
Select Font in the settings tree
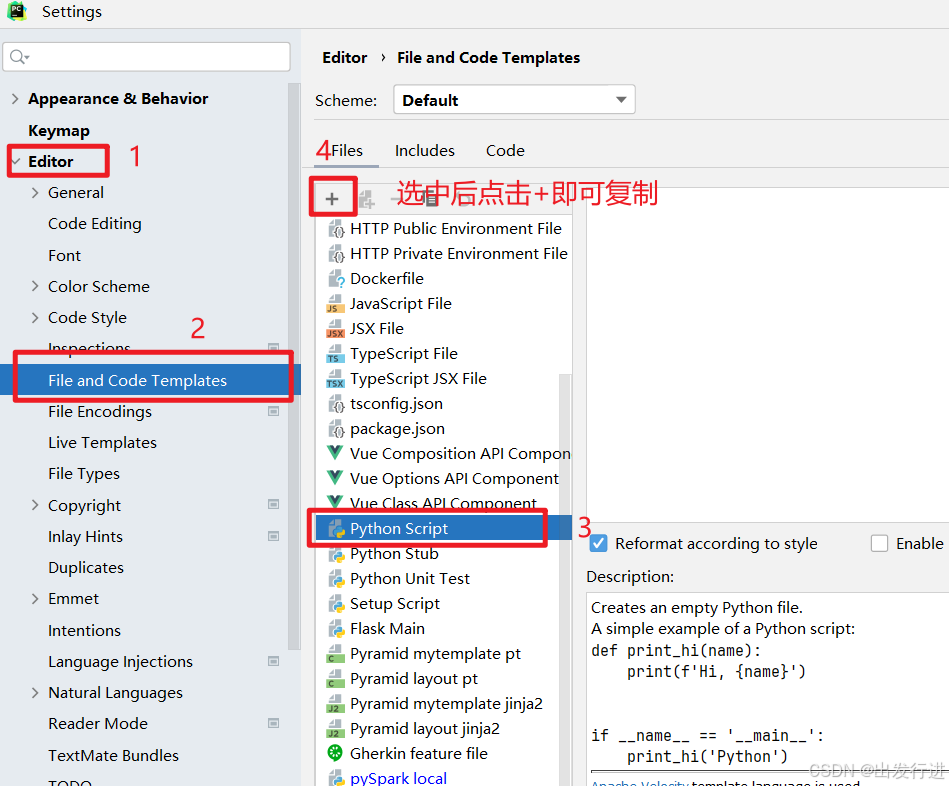click(65, 255)
